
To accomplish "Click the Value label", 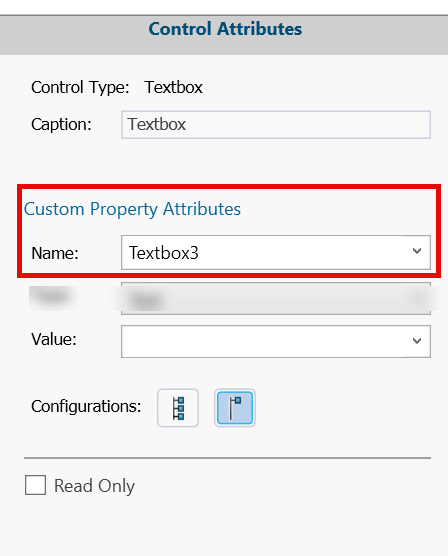I will tap(54, 339).
